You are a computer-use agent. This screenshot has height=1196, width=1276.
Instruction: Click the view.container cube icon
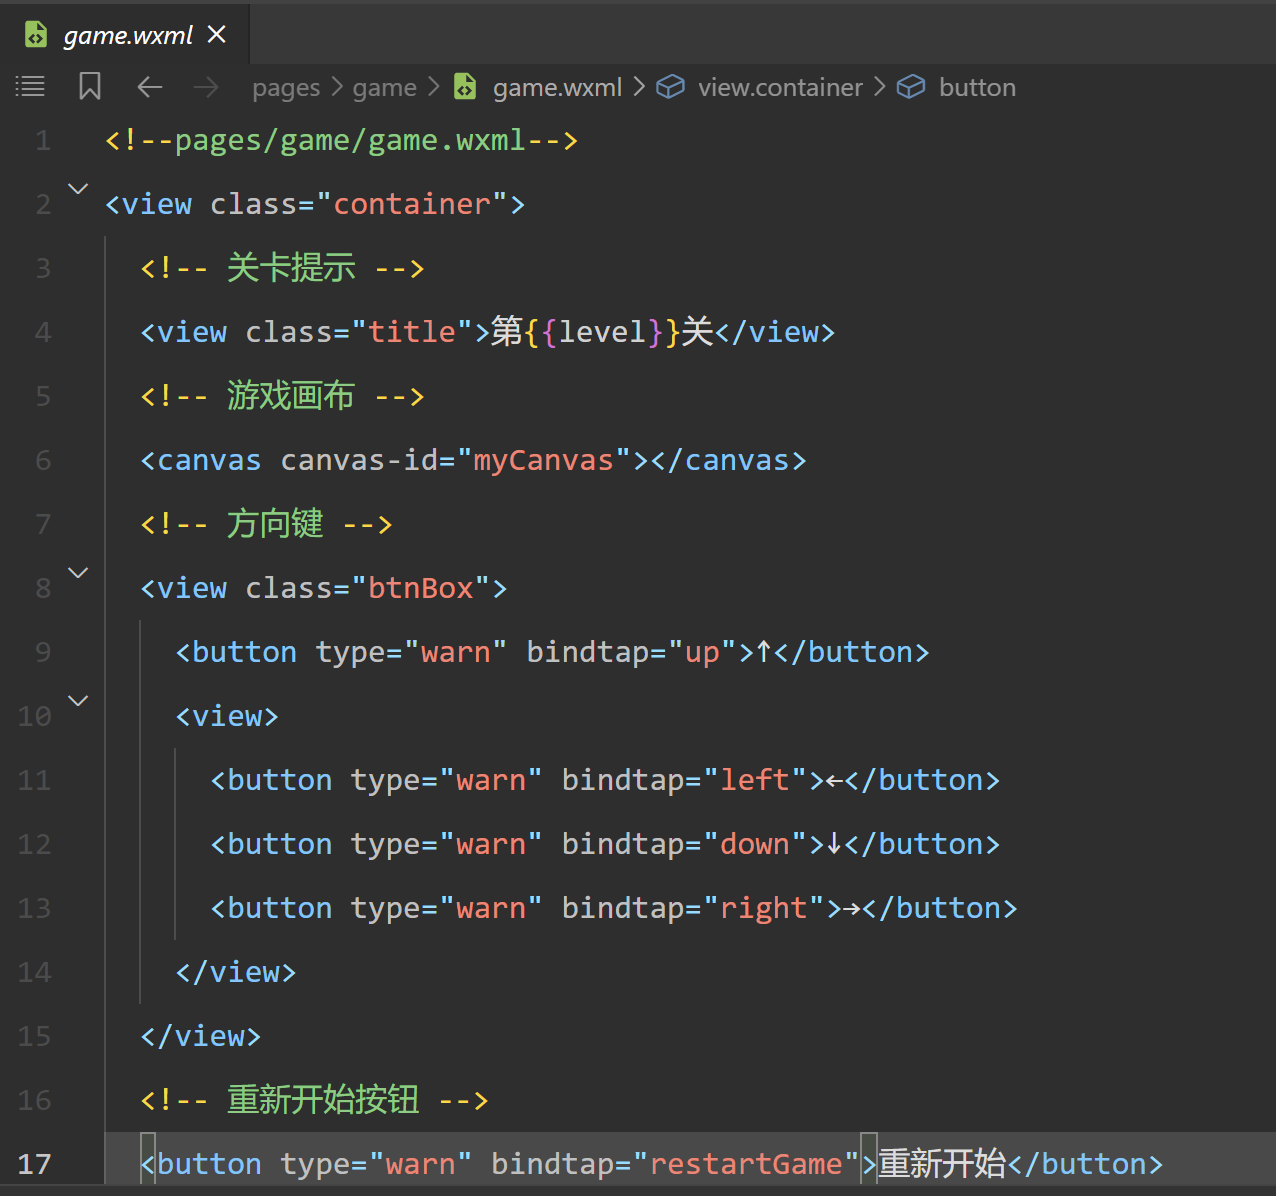tap(670, 87)
